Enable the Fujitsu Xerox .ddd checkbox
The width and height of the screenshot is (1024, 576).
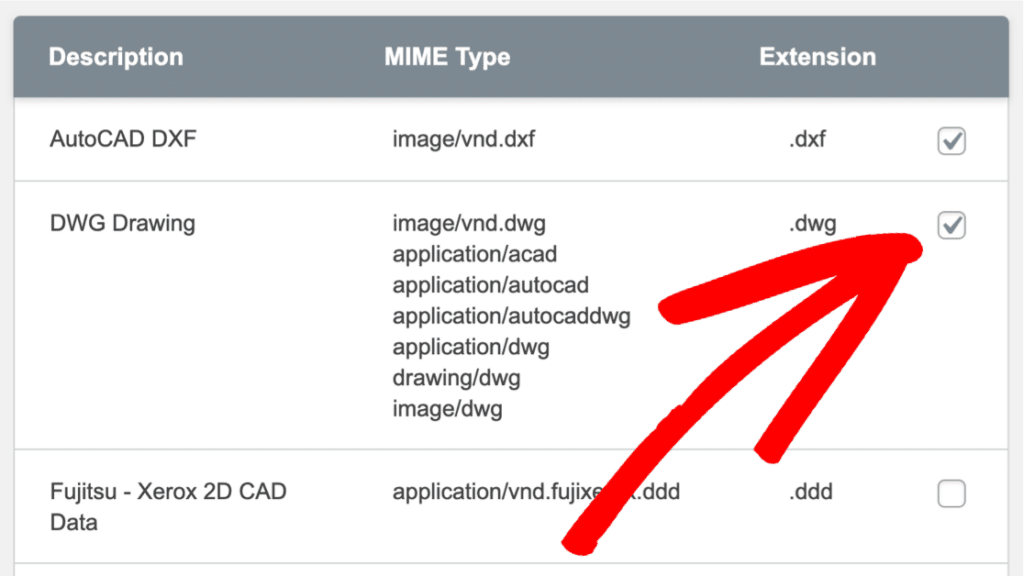pos(952,493)
